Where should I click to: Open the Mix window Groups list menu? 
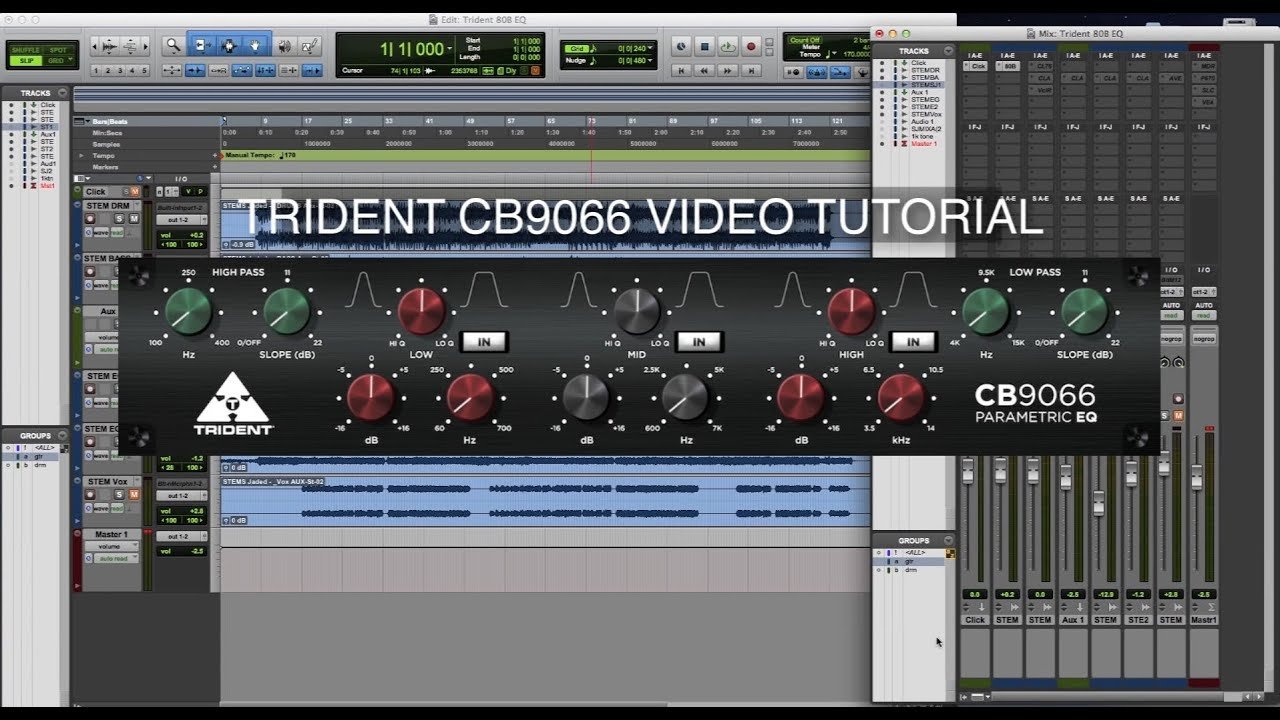click(x=949, y=540)
